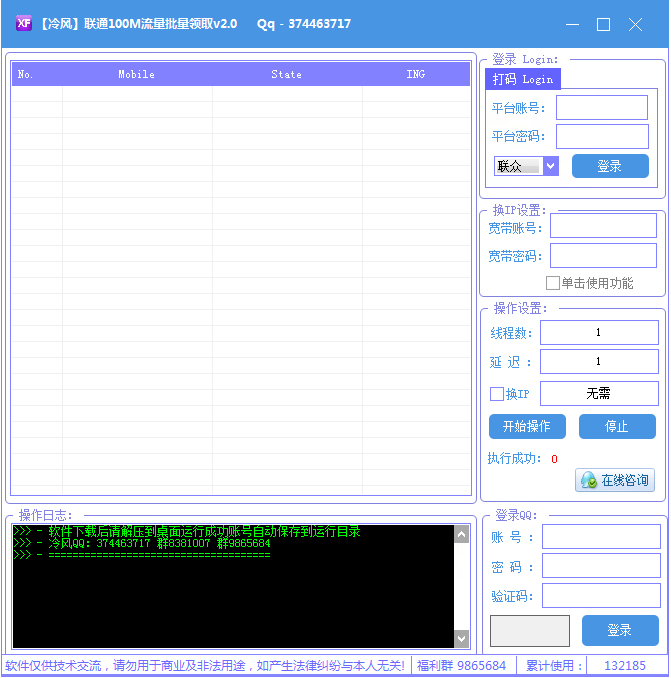Click the 登录 button in 登录QQ panel
The height and width of the screenshot is (678, 671).
click(620, 630)
